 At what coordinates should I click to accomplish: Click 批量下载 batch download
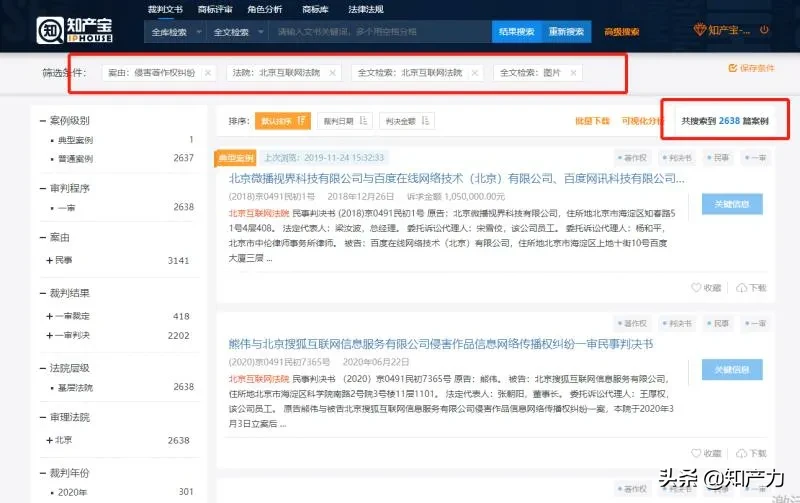coord(592,121)
